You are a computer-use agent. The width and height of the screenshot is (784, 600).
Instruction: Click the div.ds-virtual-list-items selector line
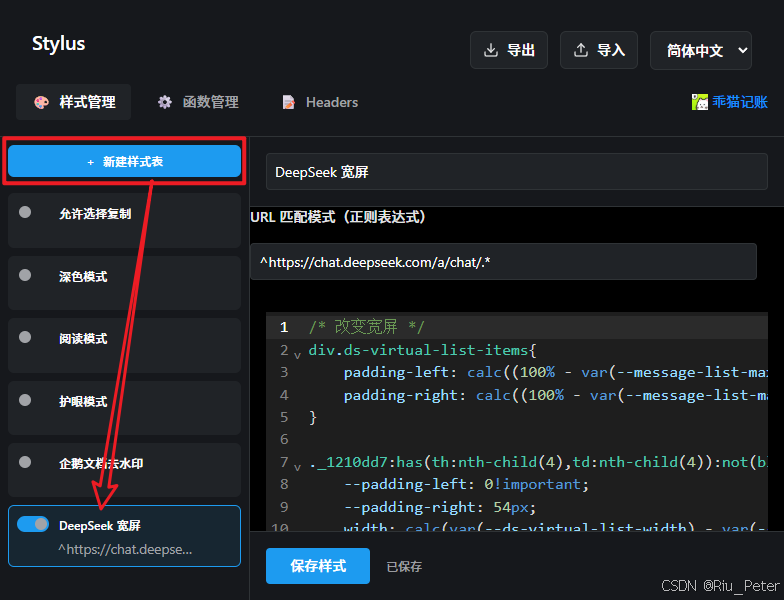coord(422,350)
